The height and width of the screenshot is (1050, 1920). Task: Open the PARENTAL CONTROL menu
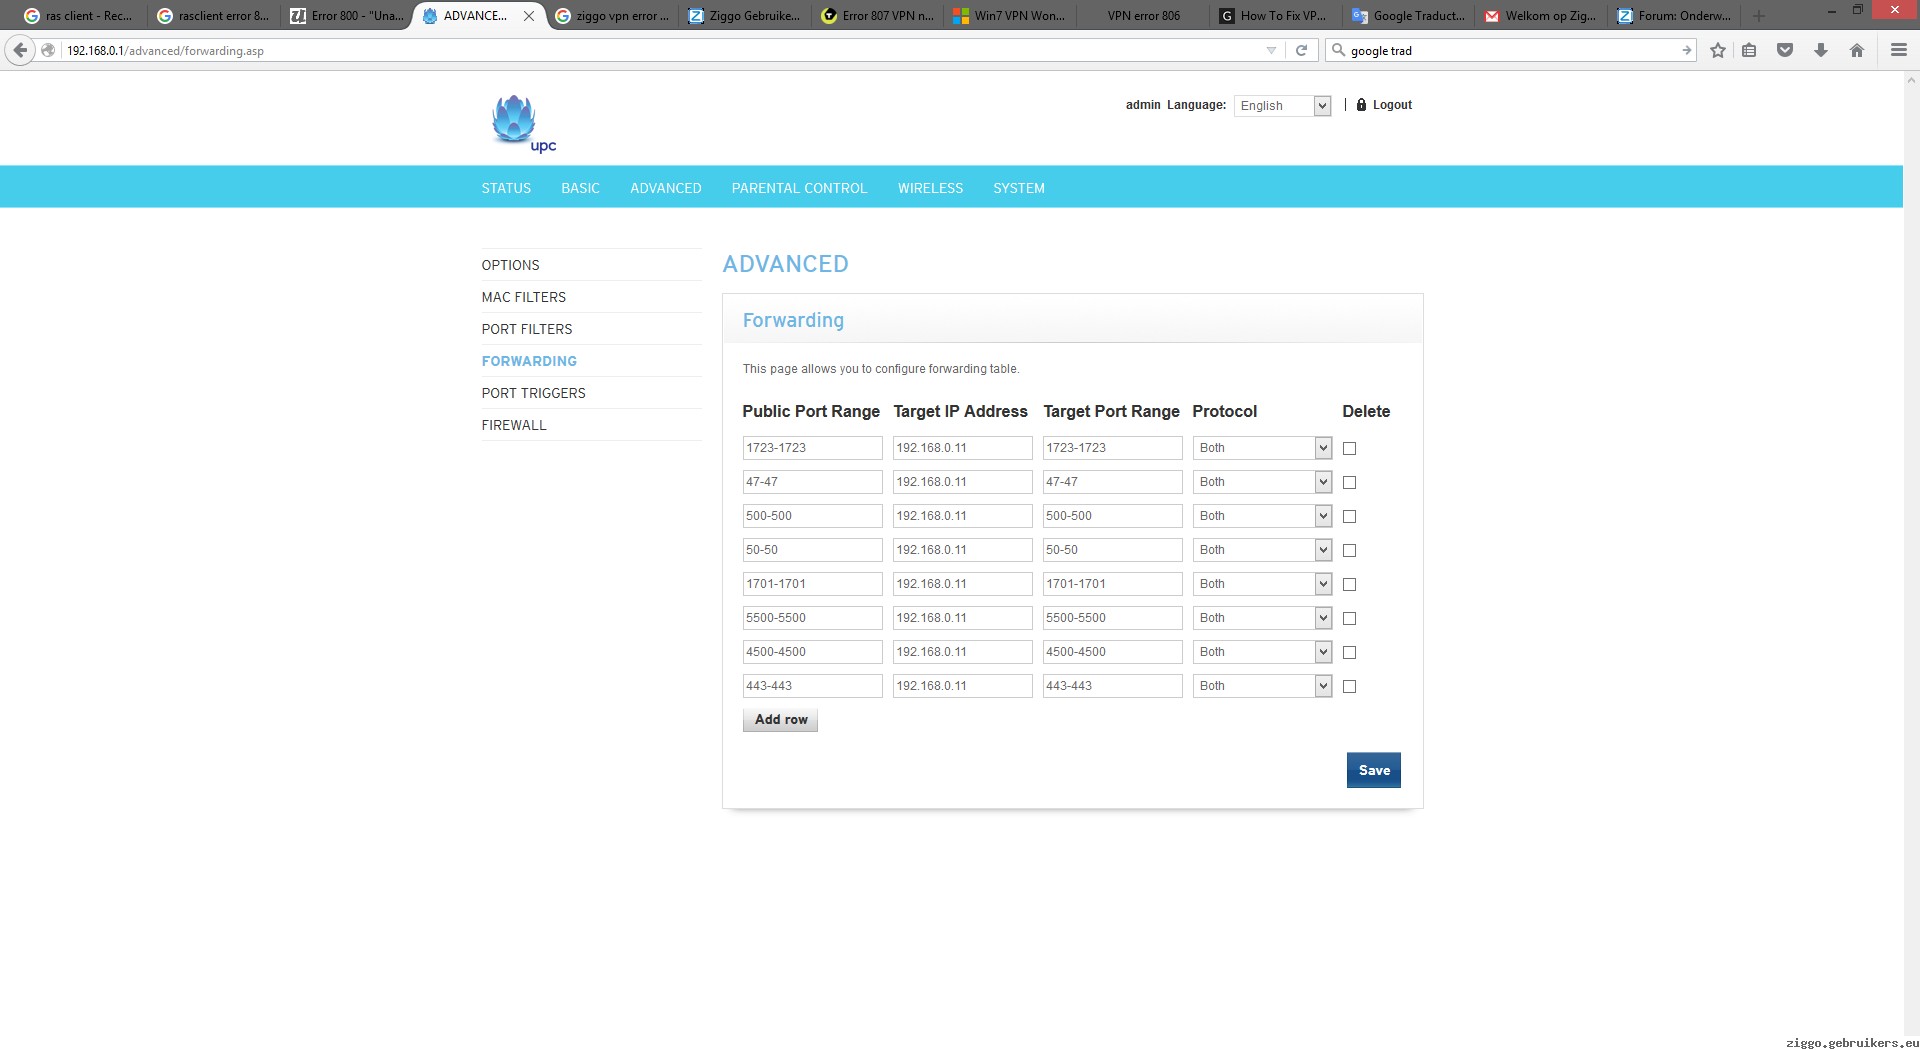point(799,188)
